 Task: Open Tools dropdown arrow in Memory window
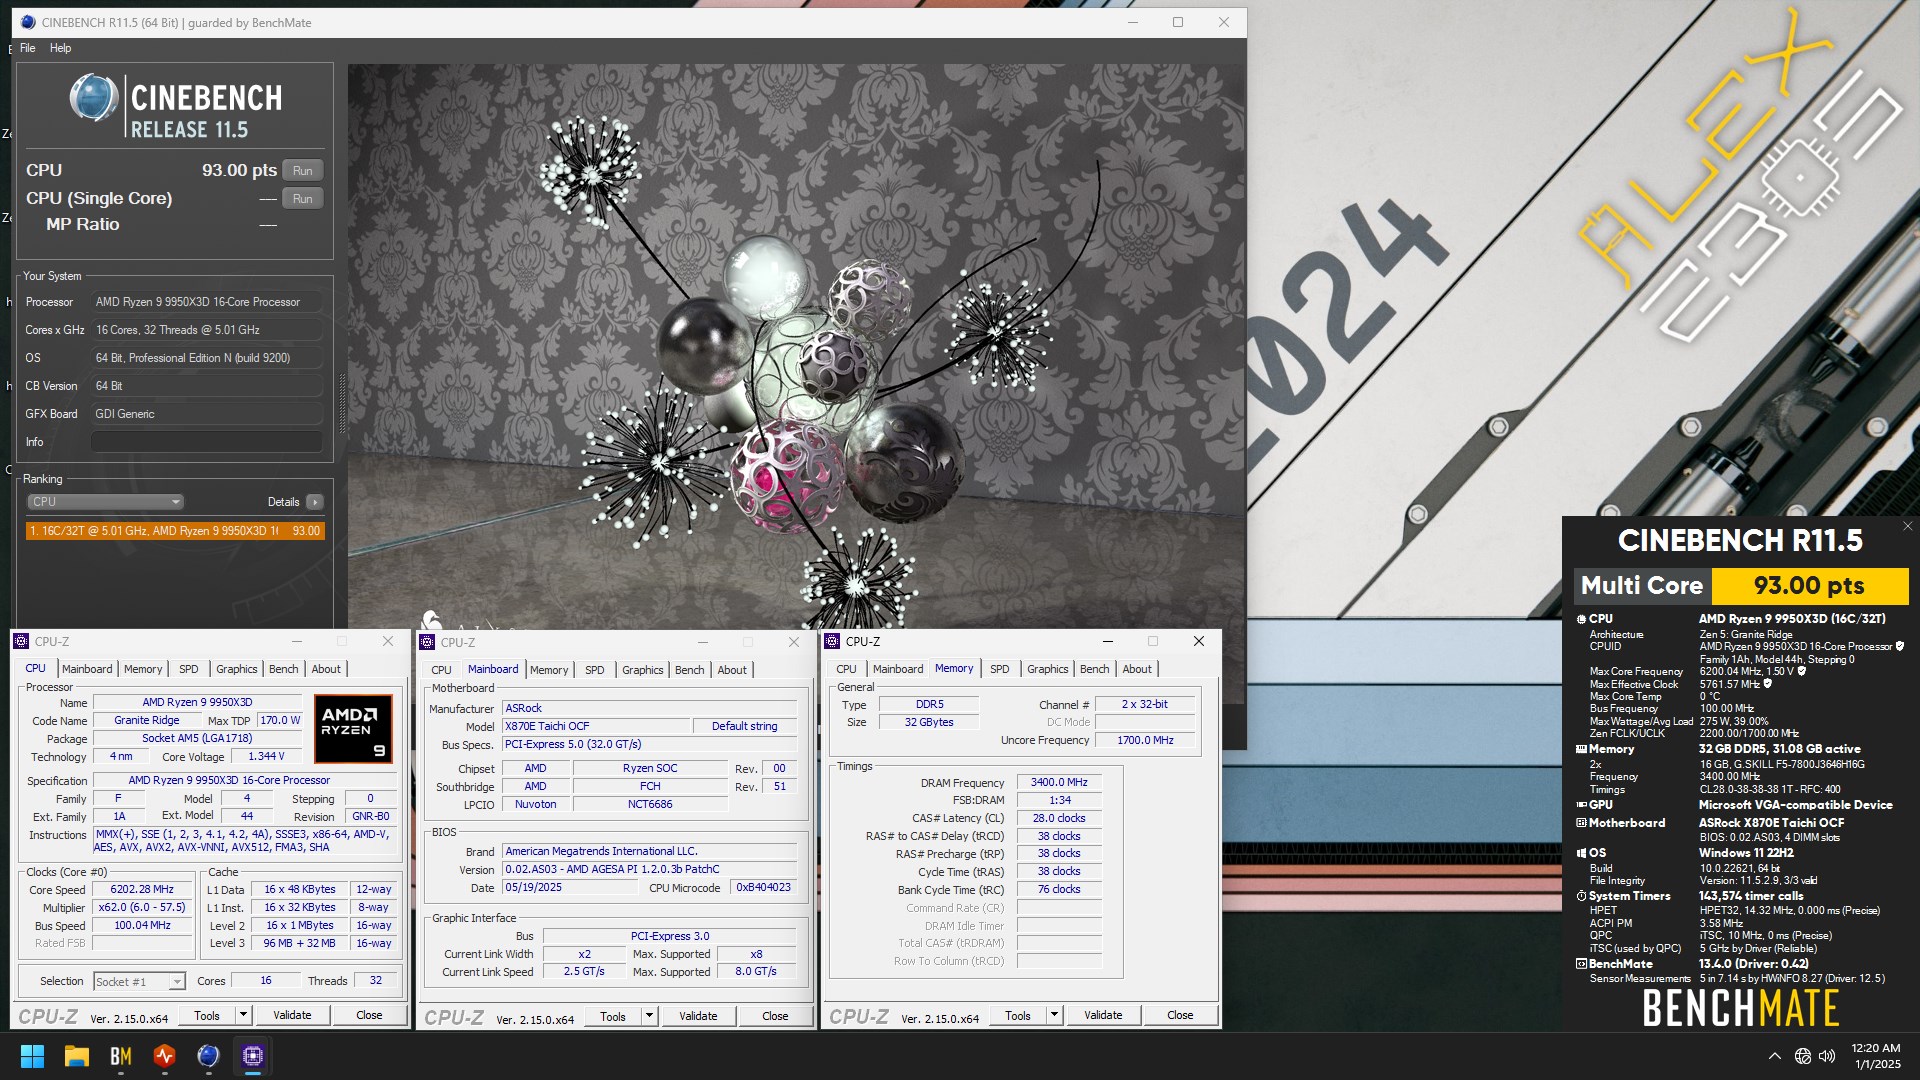tap(1054, 1015)
